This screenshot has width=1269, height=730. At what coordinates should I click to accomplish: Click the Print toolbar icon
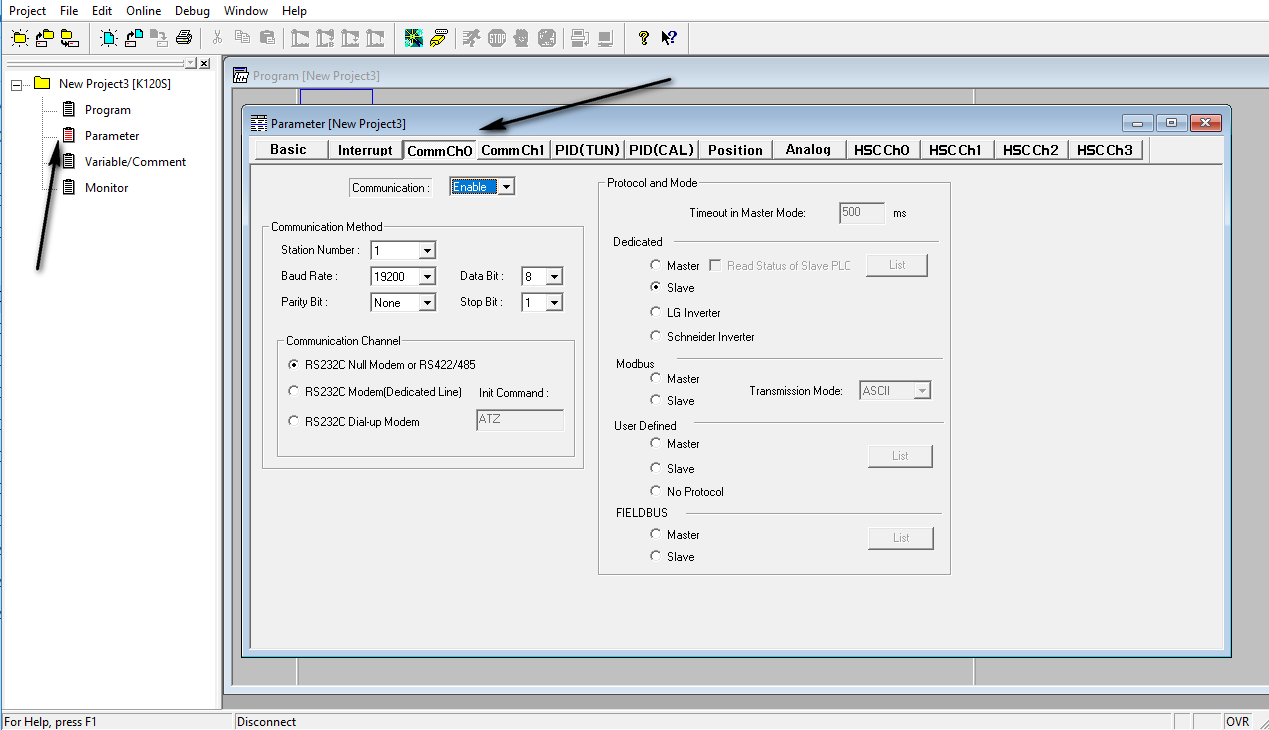pyautogui.click(x=184, y=38)
